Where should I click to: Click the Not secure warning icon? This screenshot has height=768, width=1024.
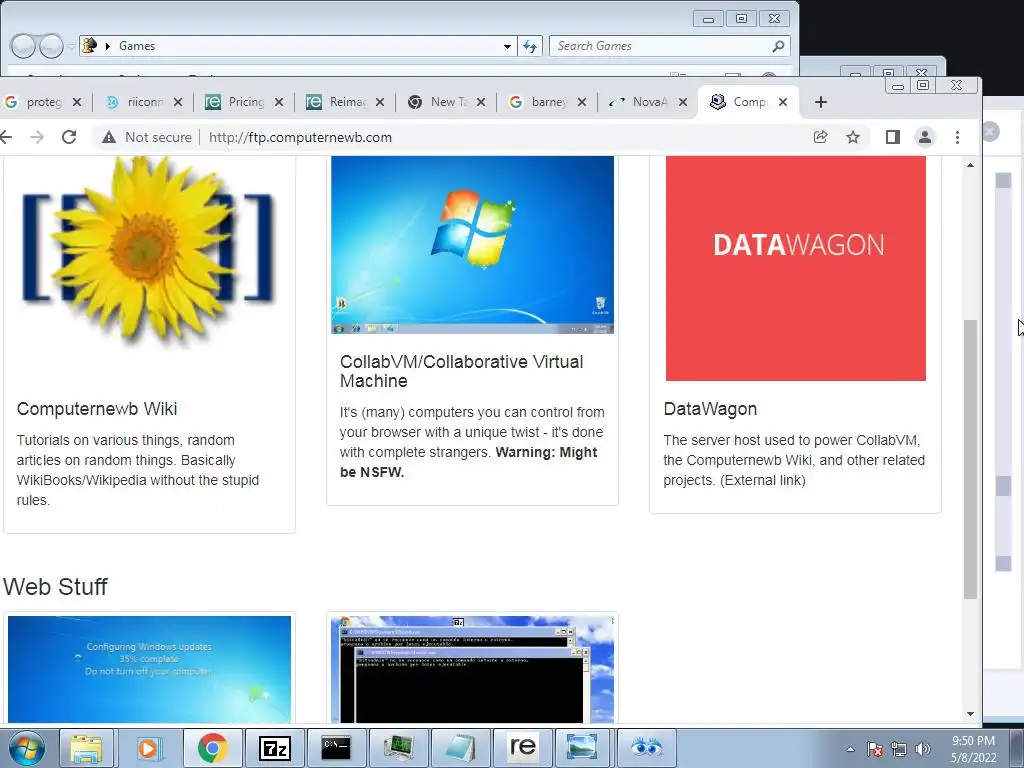click(109, 137)
